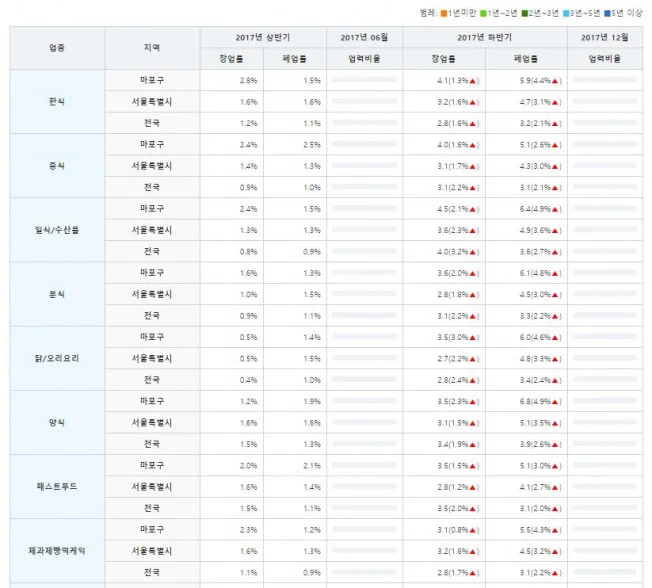Click the 4.8(3.3%▲) value
Image resolution: width=652 pixels, height=588 pixels.
click(x=541, y=358)
